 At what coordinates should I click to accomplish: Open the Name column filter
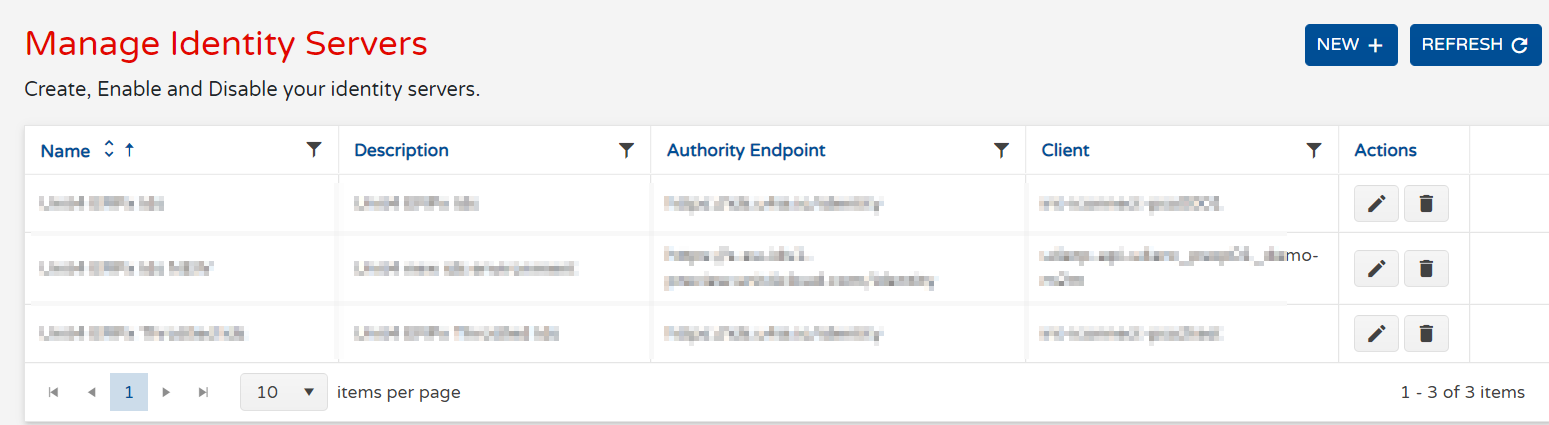click(x=314, y=150)
